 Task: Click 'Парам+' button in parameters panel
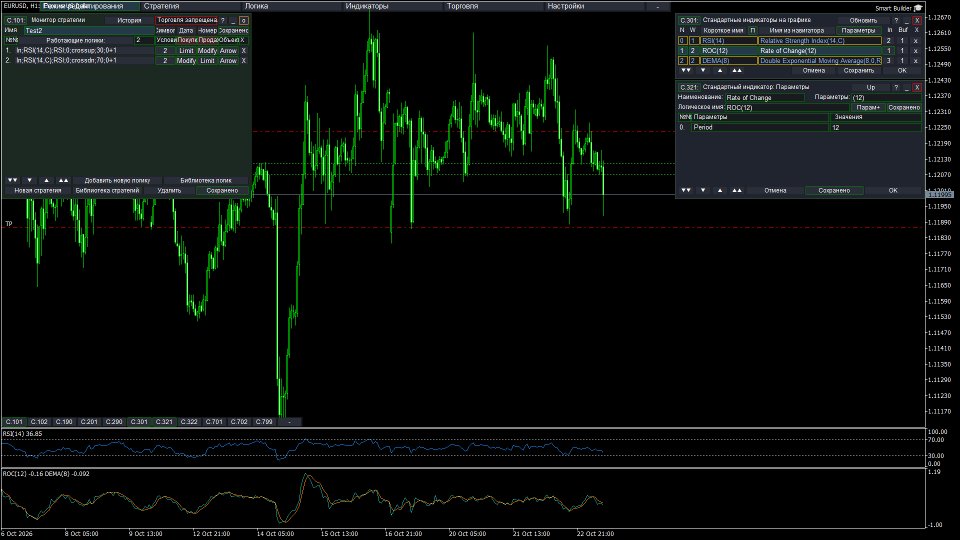pyautogui.click(x=868, y=107)
